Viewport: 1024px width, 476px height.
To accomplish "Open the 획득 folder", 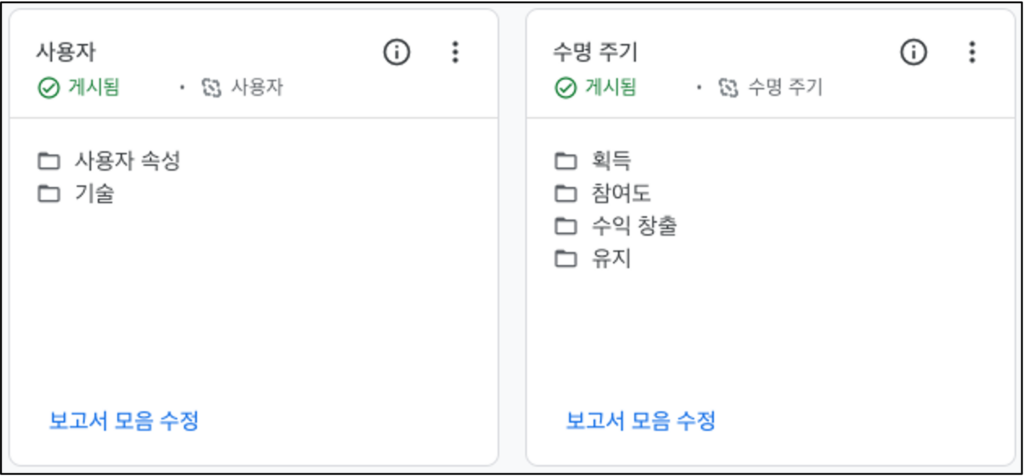I will click(x=593, y=161).
